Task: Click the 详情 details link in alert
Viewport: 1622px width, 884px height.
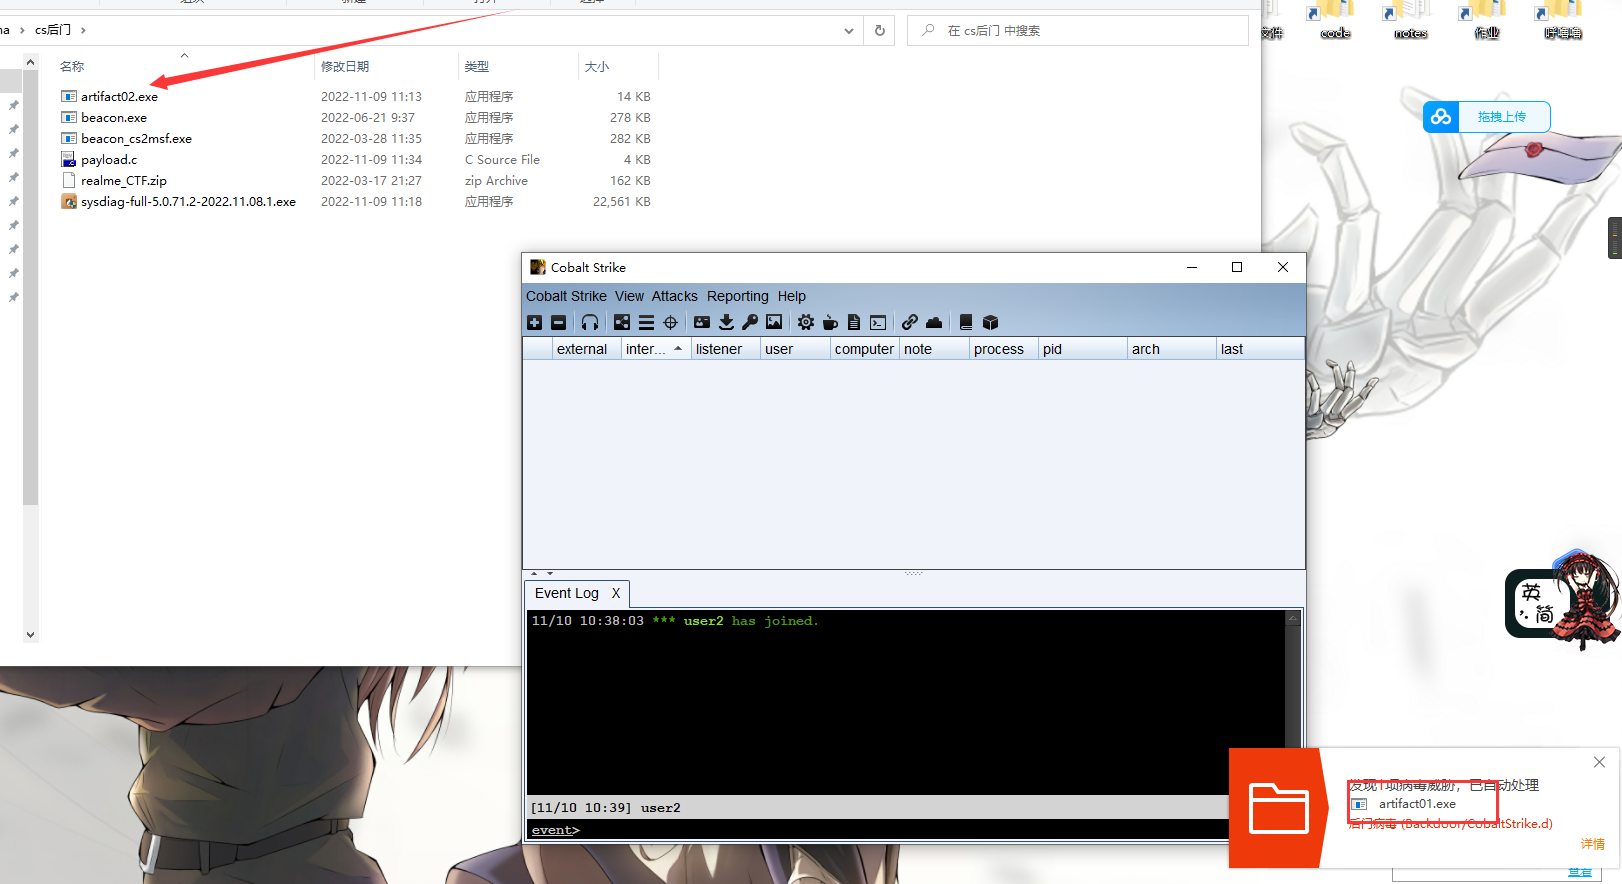Action: click(1592, 844)
